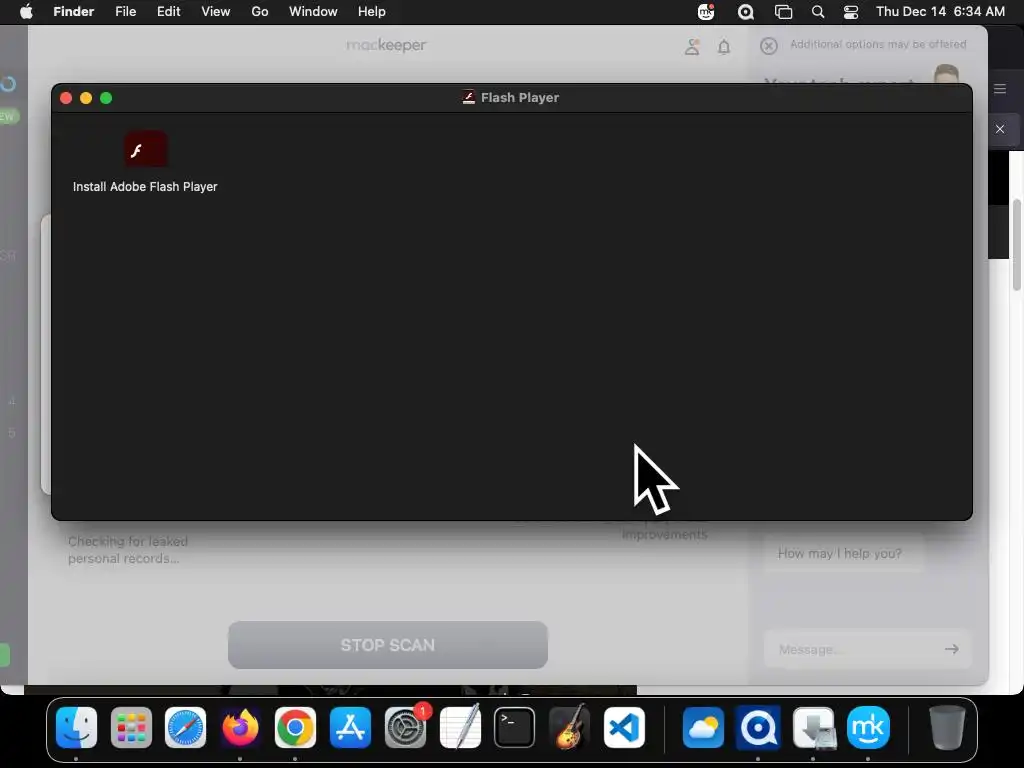
Task: Open the Help menu
Action: [372, 12]
